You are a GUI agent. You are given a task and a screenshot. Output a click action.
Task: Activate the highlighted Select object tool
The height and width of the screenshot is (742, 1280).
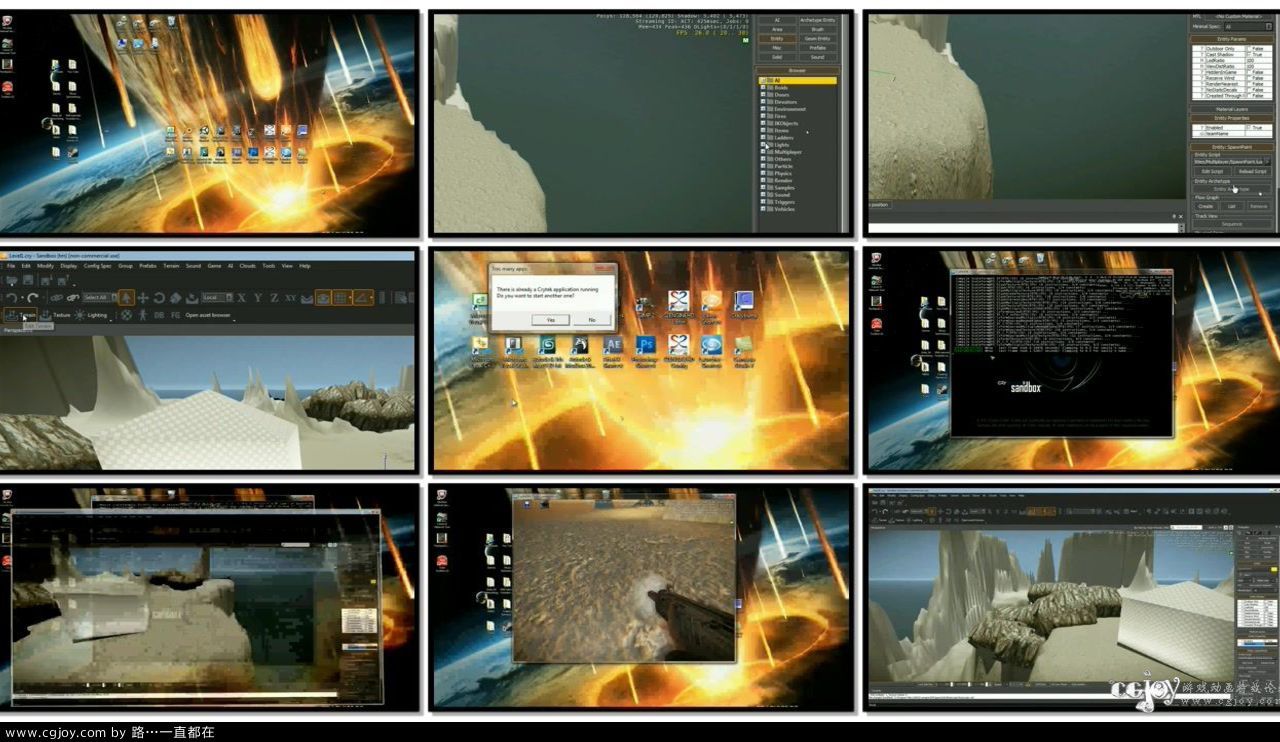[126, 298]
